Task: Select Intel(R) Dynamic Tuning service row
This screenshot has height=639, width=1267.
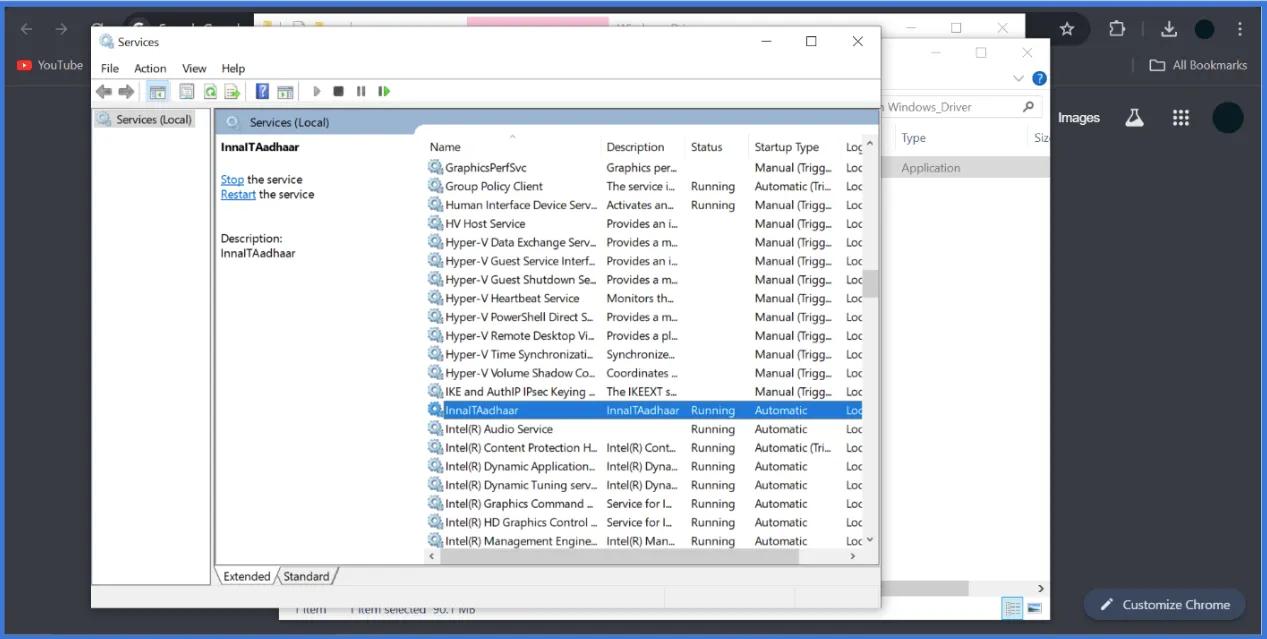Action: pyautogui.click(x=644, y=485)
